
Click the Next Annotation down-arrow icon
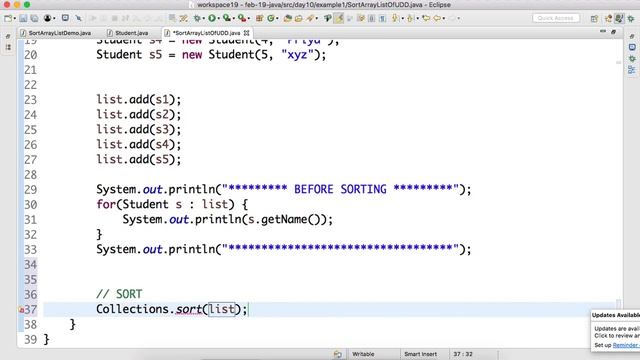(395, 18)
